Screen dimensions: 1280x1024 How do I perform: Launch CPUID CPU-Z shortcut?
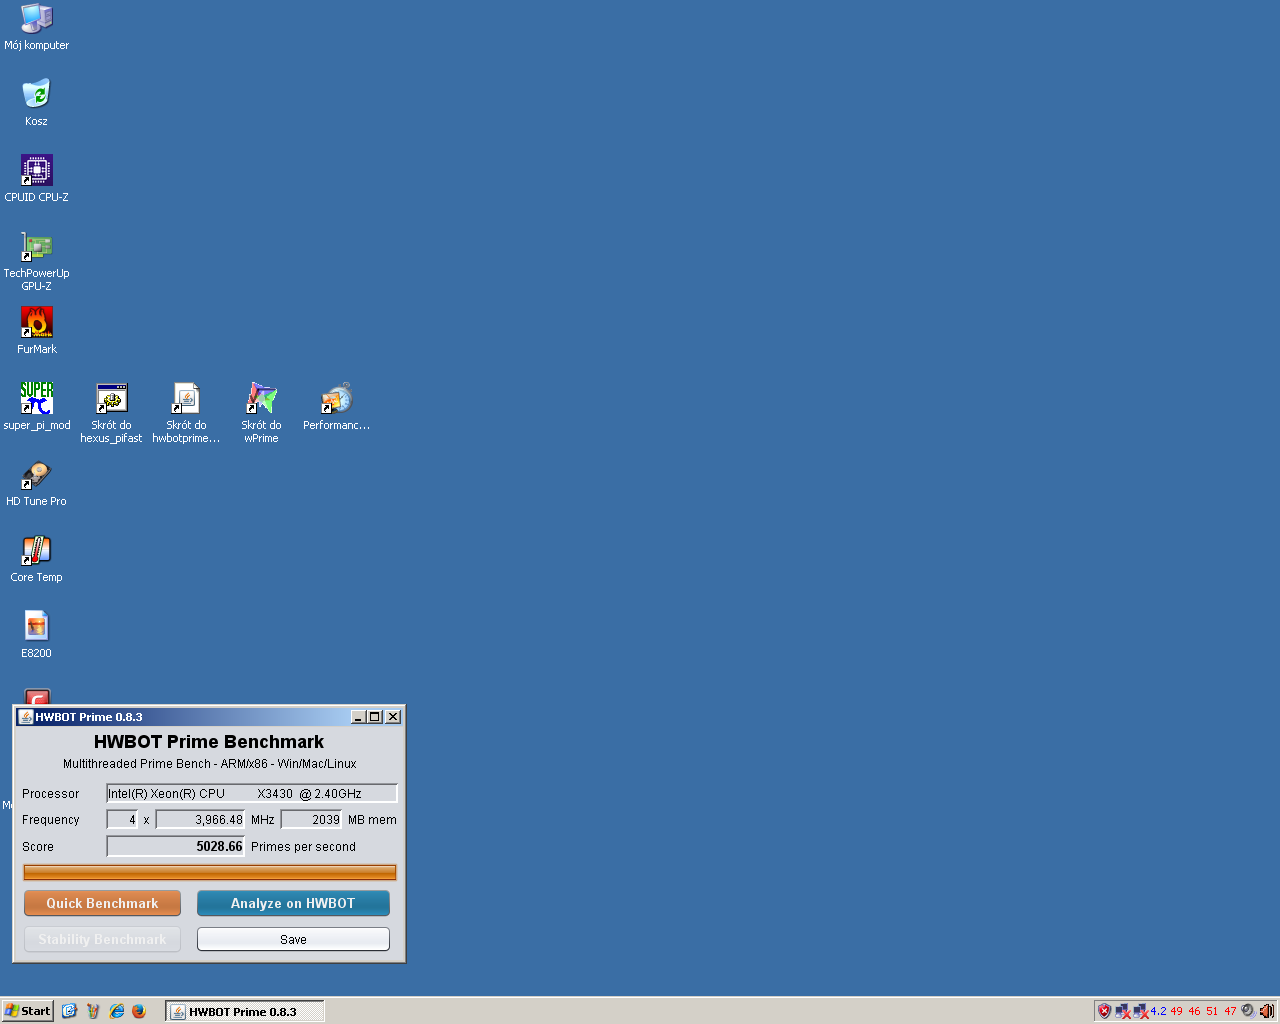click(37, 178)
